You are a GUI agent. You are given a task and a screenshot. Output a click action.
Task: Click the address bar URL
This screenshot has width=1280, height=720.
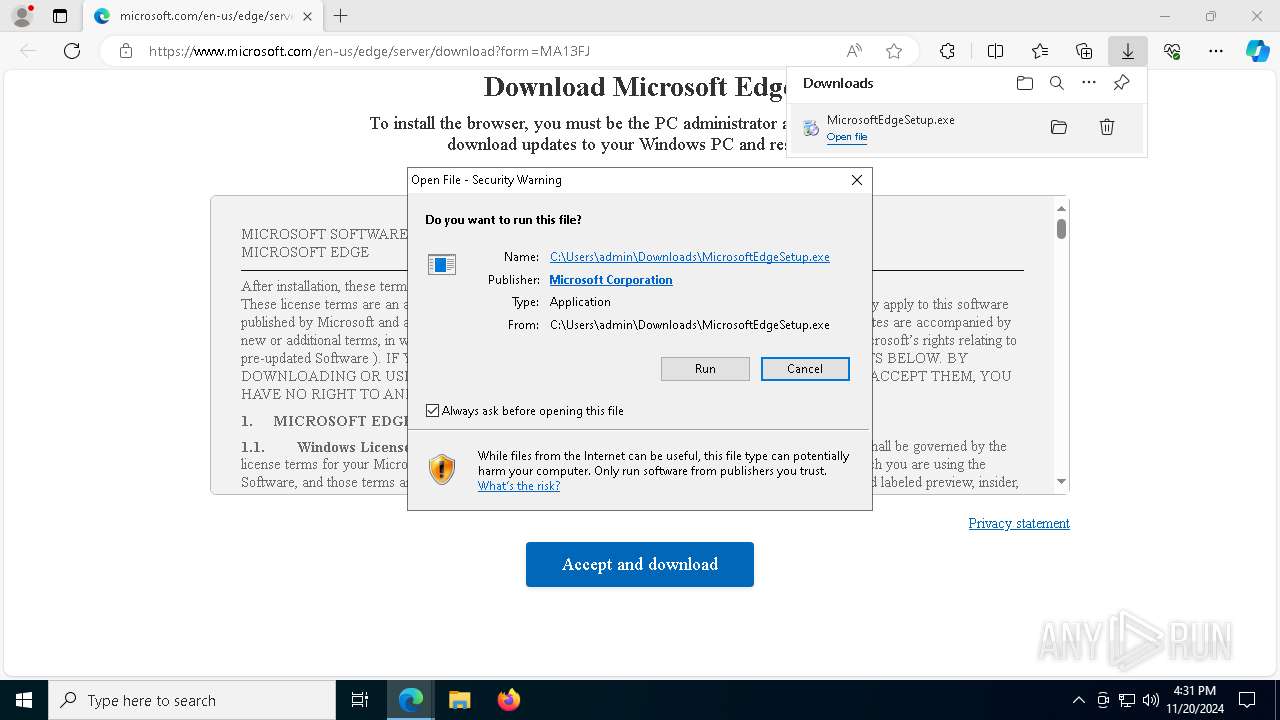tap(369, 51)
